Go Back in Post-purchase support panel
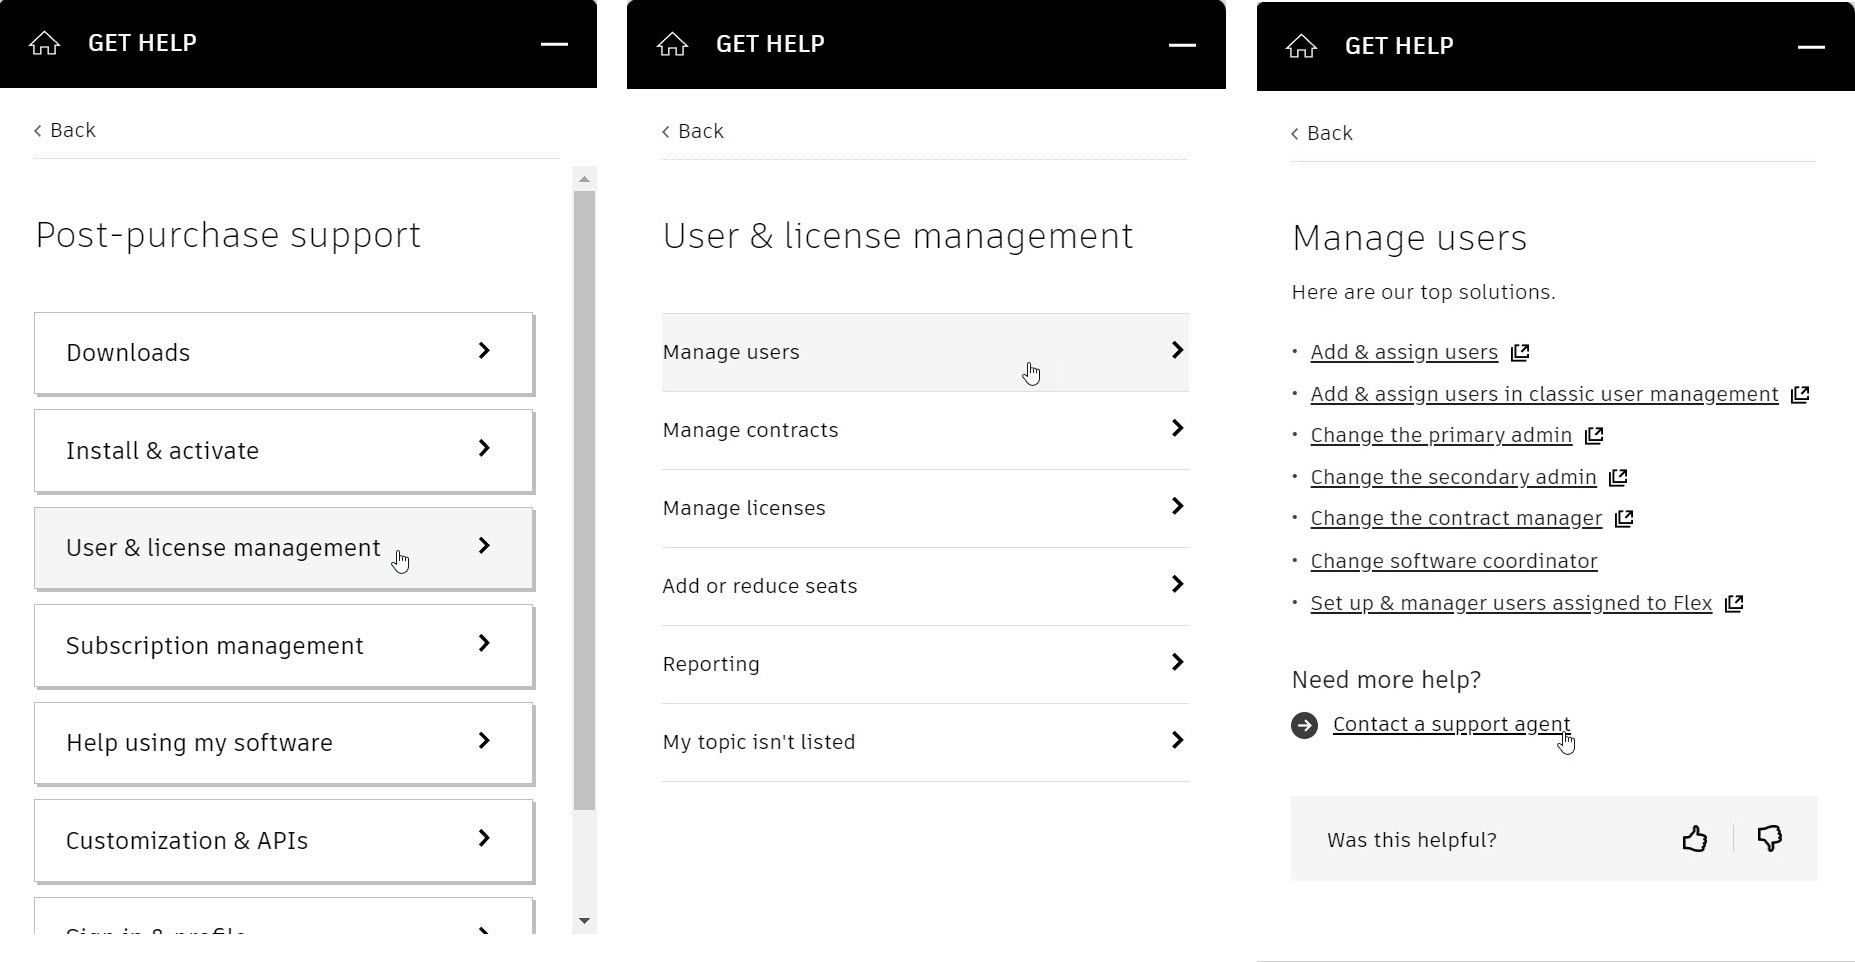 [65, 130]
